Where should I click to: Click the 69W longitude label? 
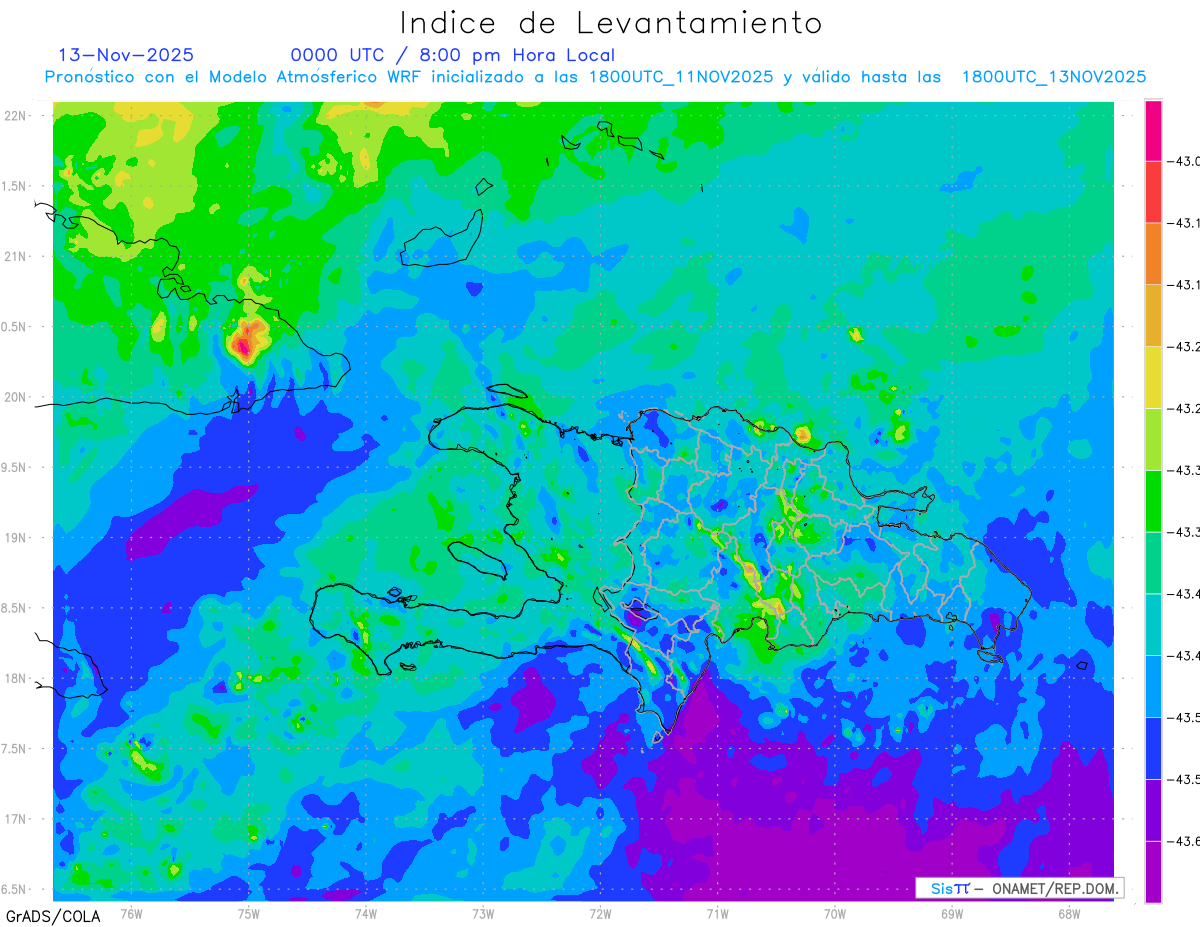tap(952, 913)
